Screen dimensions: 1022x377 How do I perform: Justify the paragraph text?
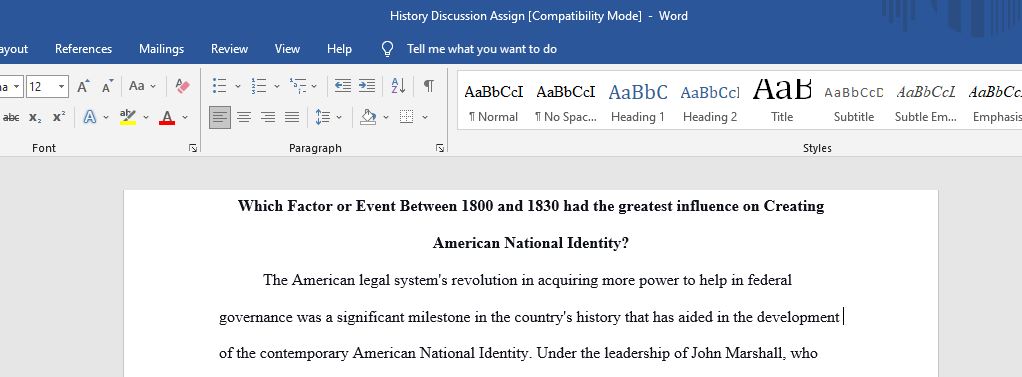pos(292,117)
